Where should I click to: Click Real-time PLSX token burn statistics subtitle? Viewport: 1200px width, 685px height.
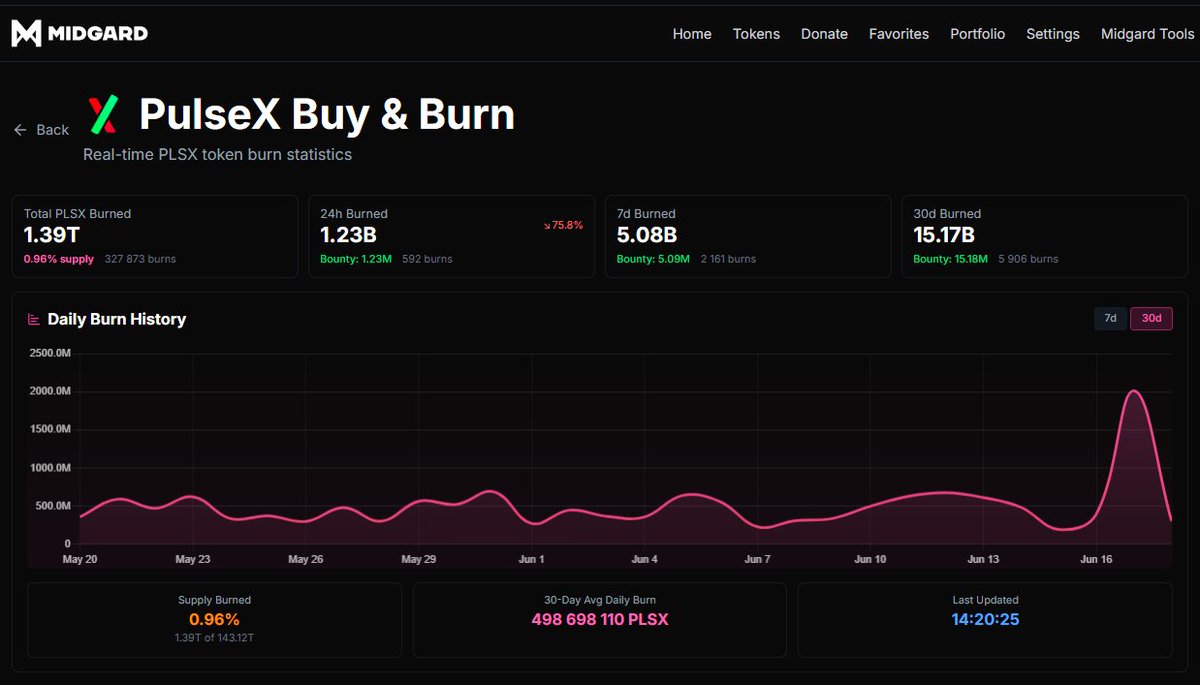[217, 154]
